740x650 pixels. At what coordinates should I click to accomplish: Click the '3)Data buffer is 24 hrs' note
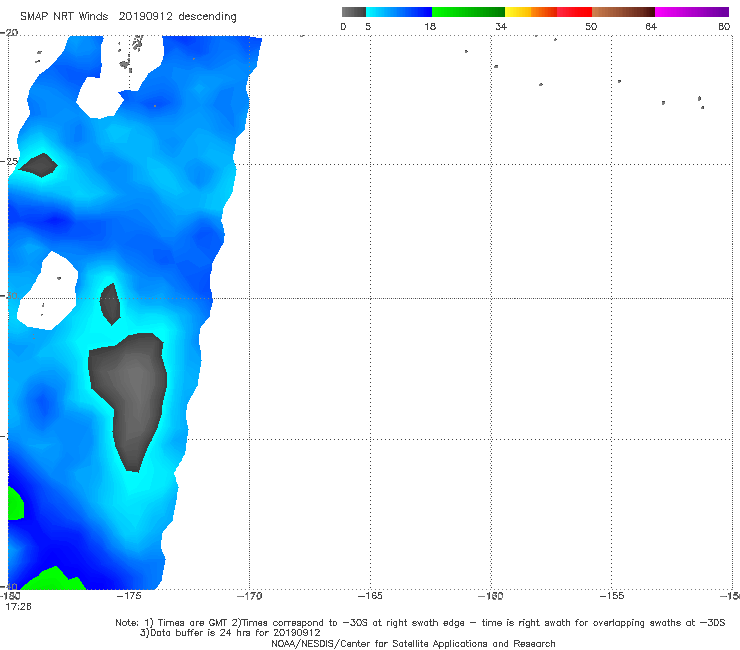click(230, 633)
